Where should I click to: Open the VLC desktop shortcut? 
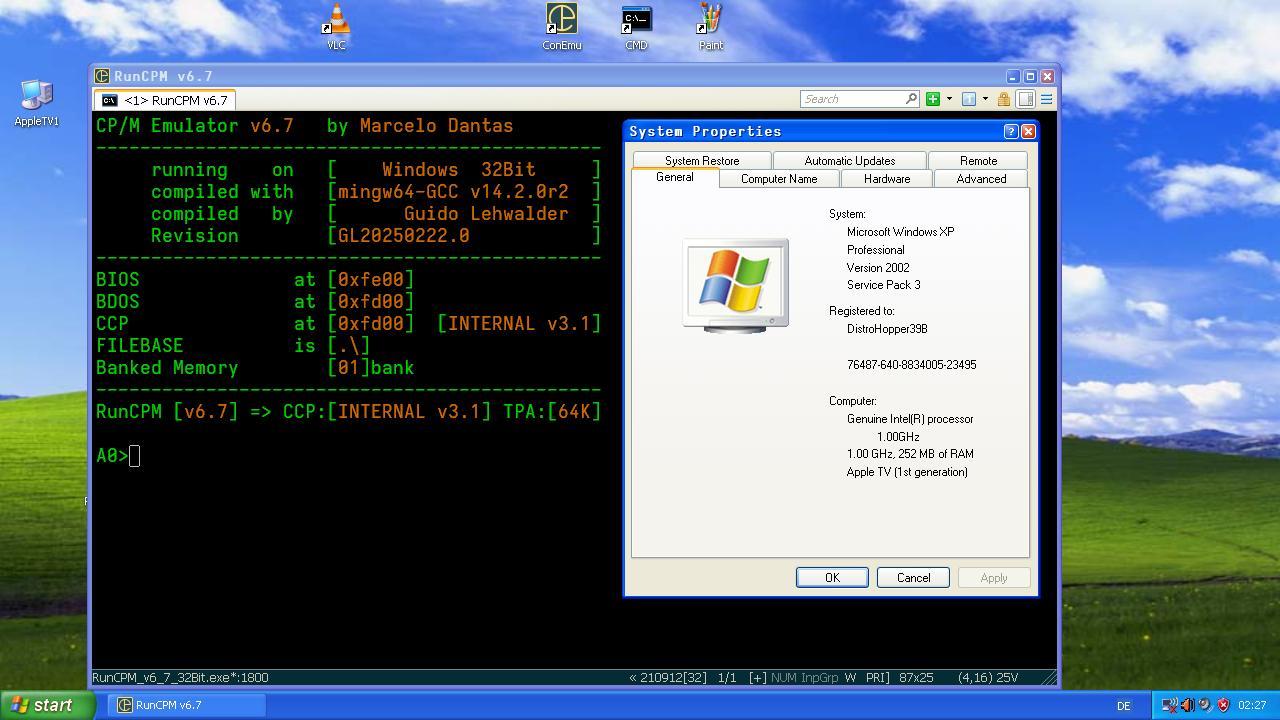(336, 26)
